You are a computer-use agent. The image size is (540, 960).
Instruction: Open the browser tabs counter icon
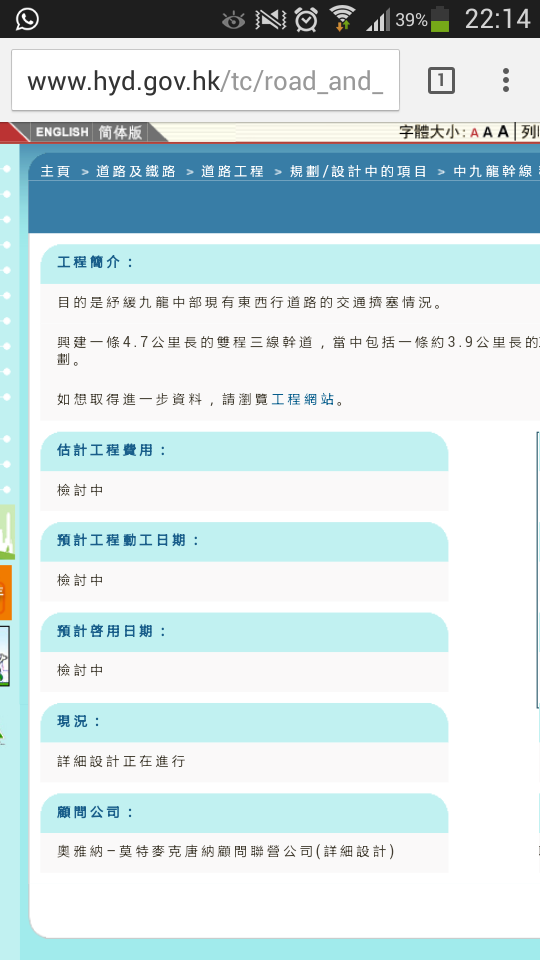pos(441,80)
